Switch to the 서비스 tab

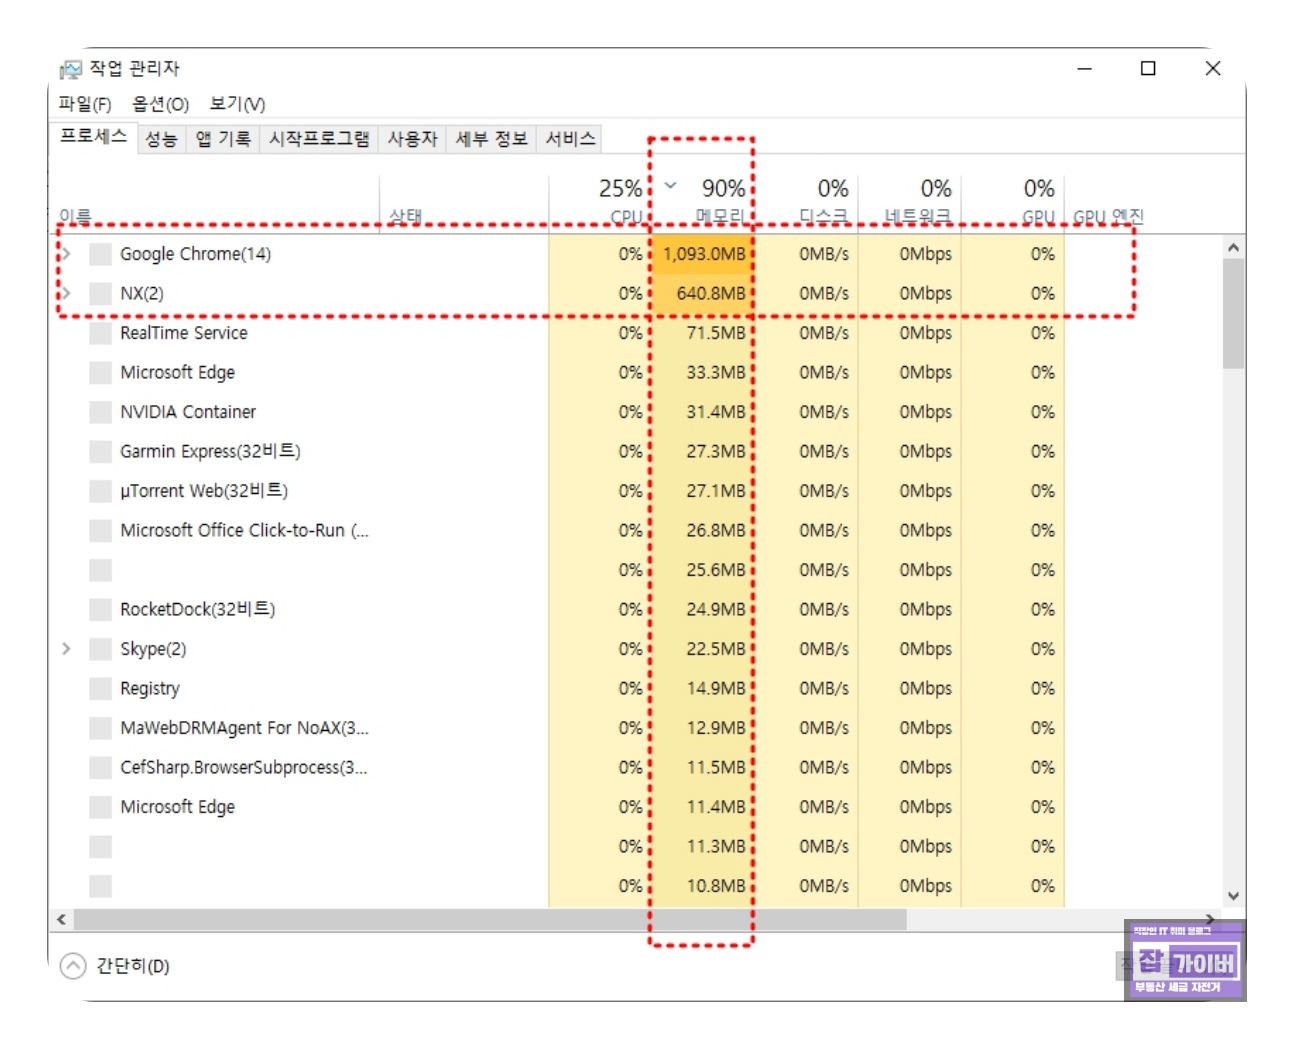coord(570,139)
